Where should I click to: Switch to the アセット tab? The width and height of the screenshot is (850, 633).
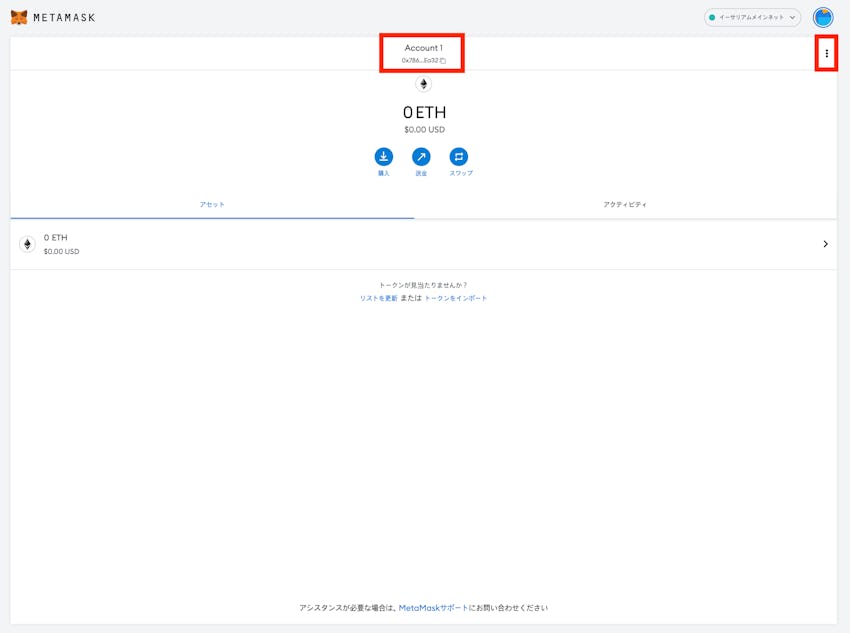(x=212, y=204)
